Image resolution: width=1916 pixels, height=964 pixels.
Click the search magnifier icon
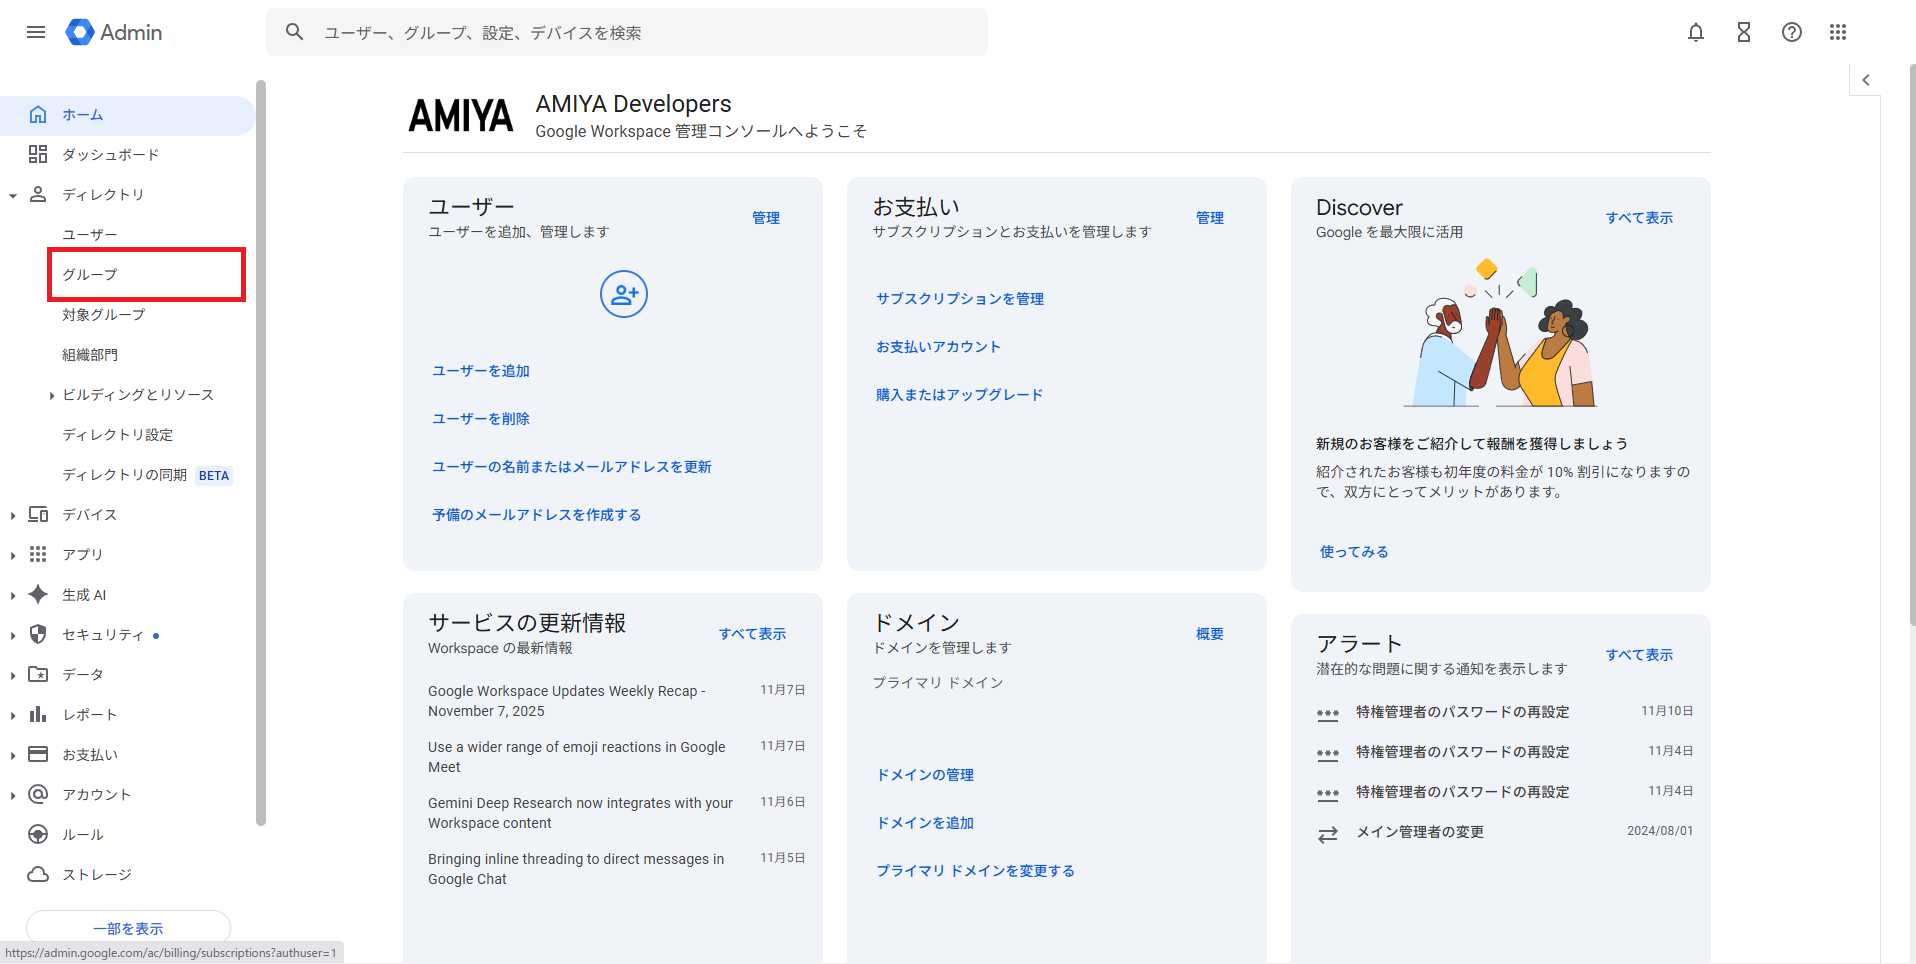[294, 32]
